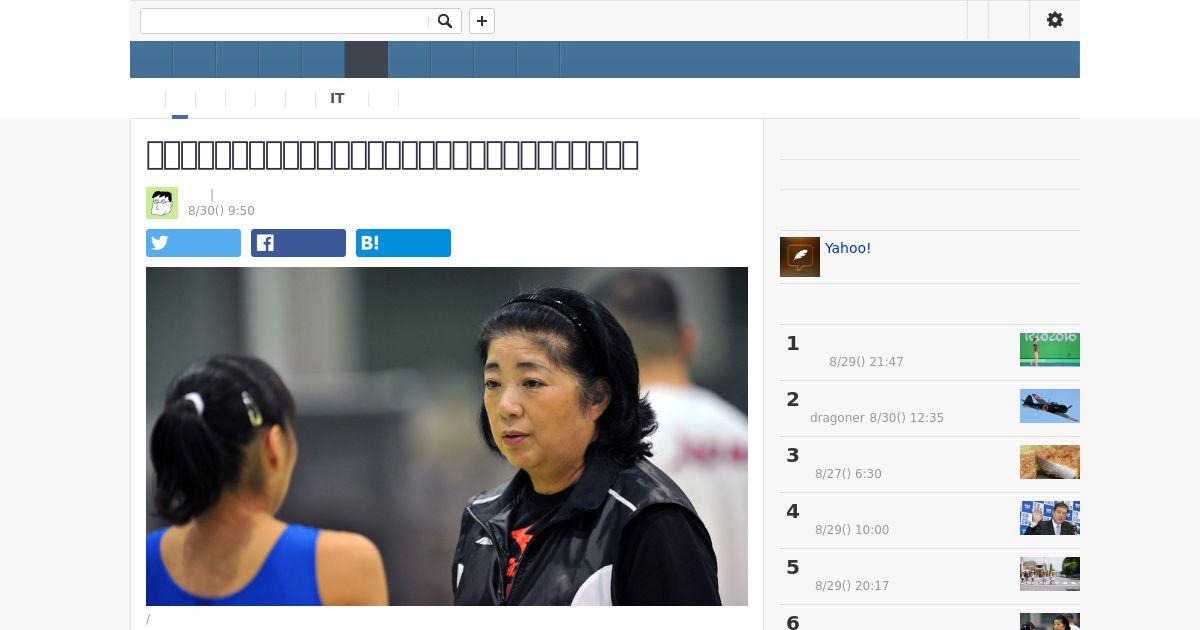Screen dimensions: 1200x630
Task: Click the author's cartoon avatar icon
Action: [162, 203]
